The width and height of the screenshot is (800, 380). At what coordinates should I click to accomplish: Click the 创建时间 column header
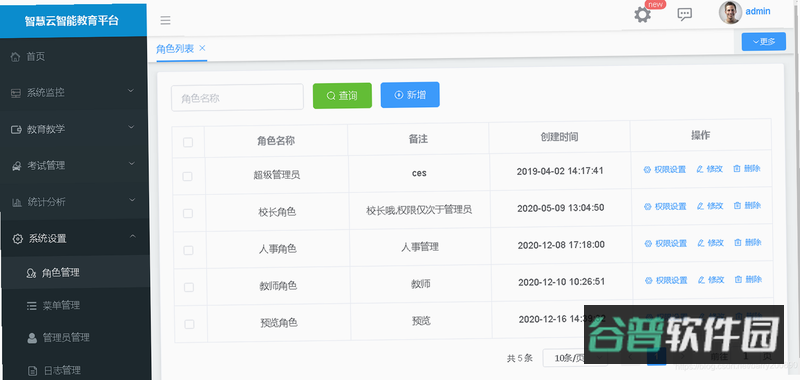[559, 137]
